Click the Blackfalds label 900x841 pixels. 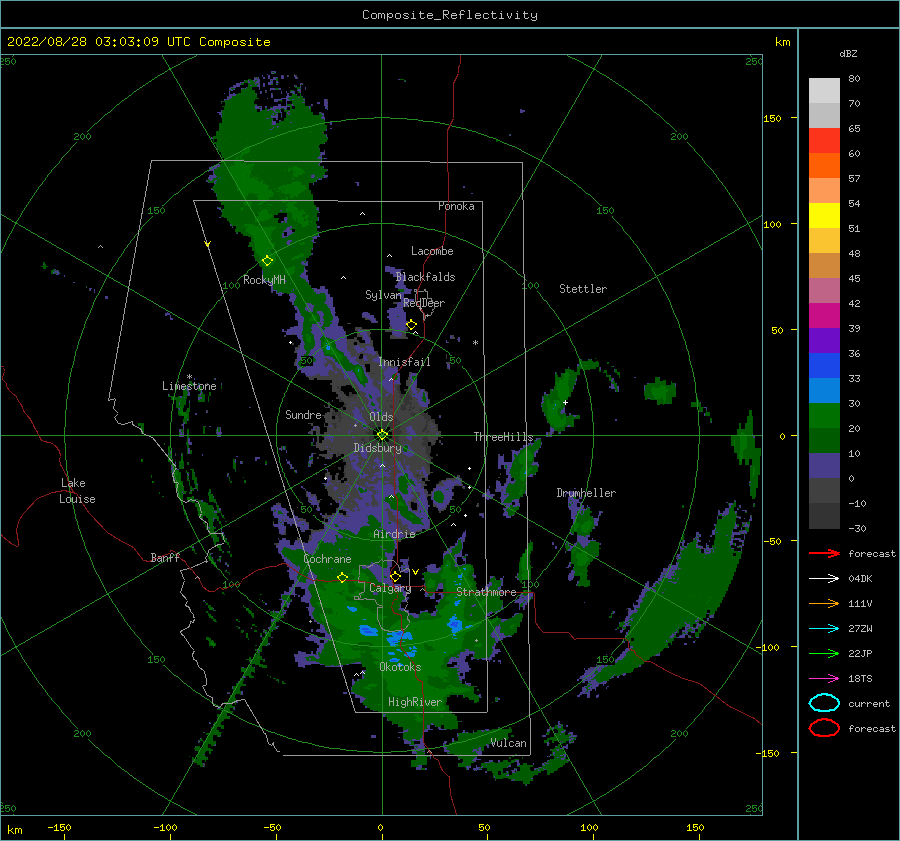point(425,277)
